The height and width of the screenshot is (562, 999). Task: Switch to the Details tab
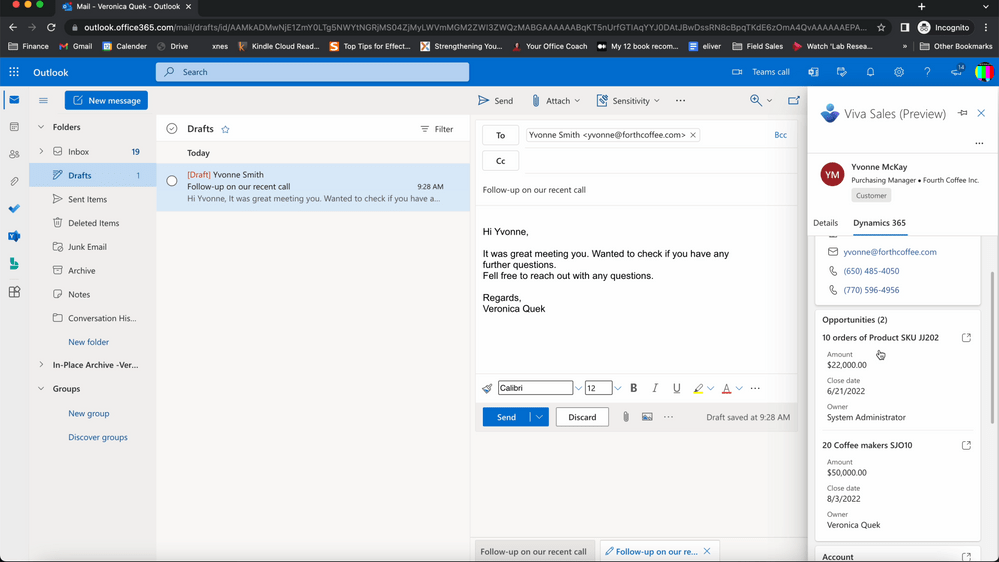point(825,223)
